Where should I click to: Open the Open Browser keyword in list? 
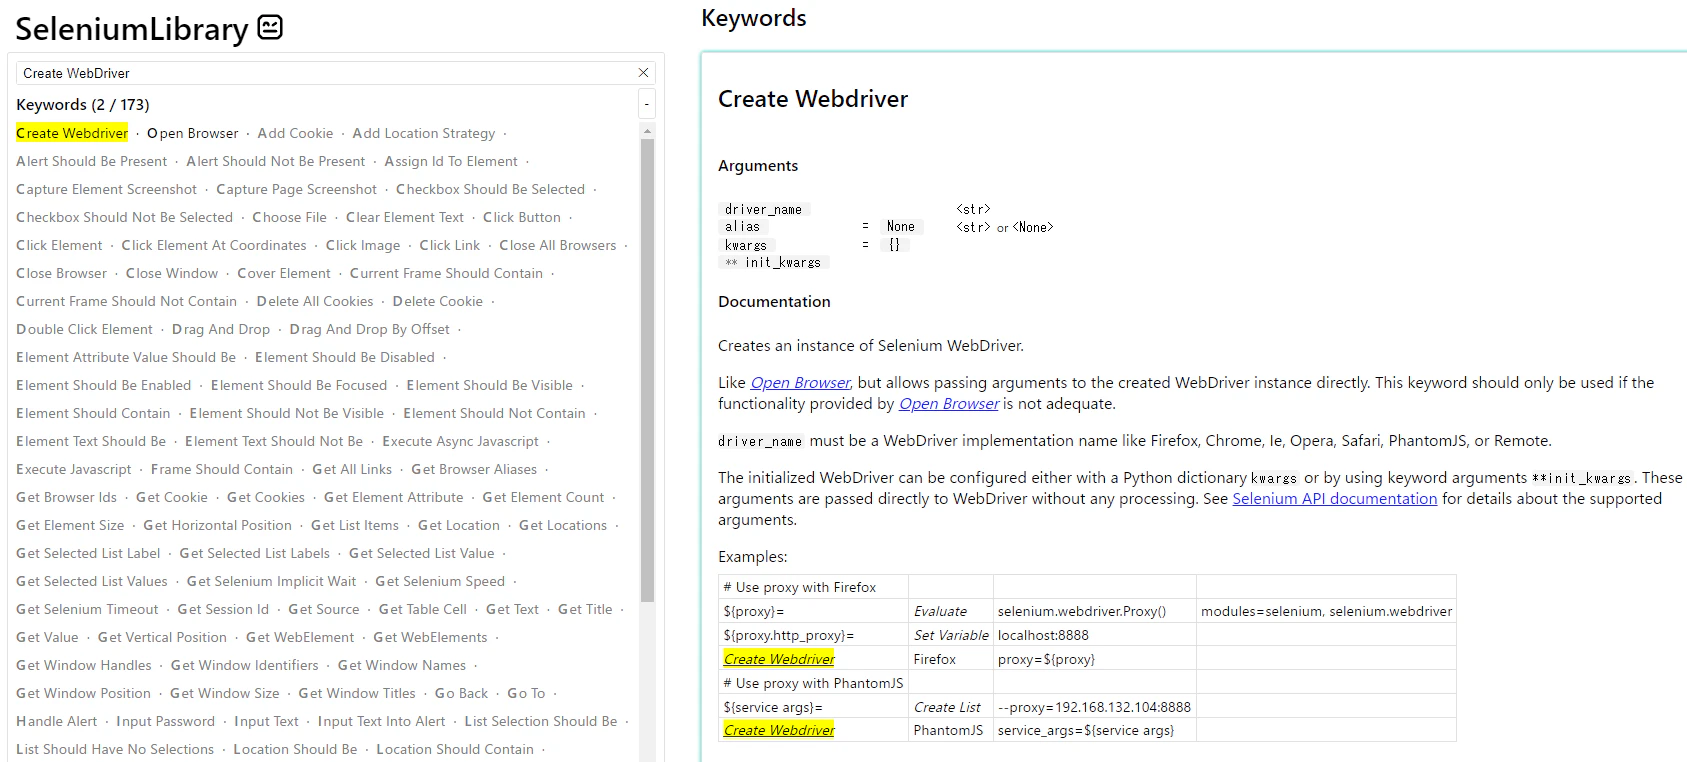pos(193,133)
